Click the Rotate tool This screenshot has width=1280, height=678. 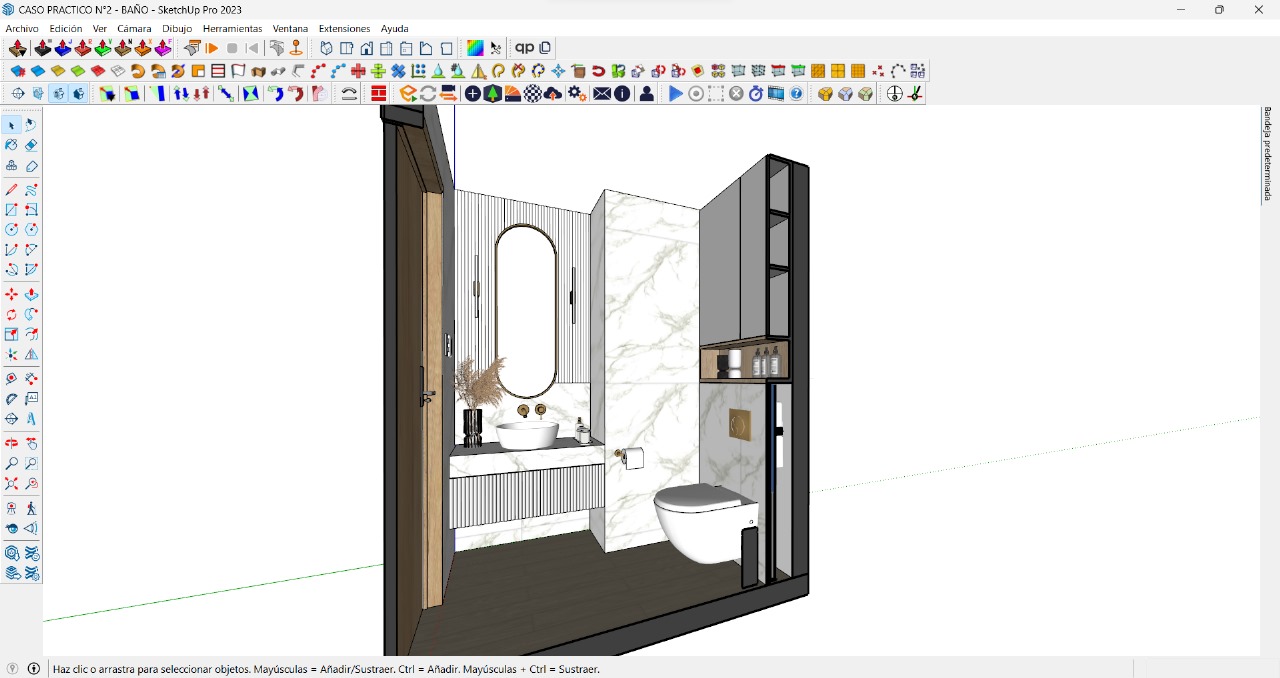(11, 315)
